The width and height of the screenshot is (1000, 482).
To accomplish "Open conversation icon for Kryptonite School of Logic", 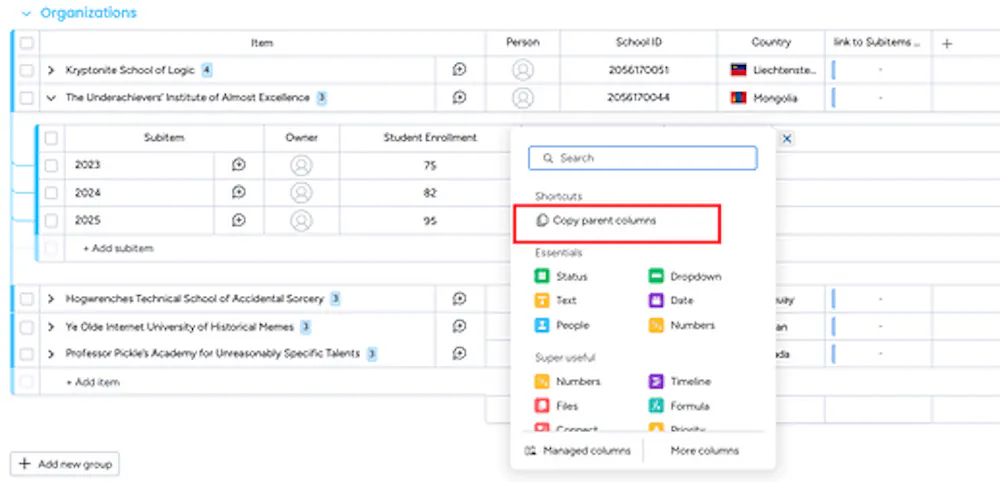I will pos(459,70).
